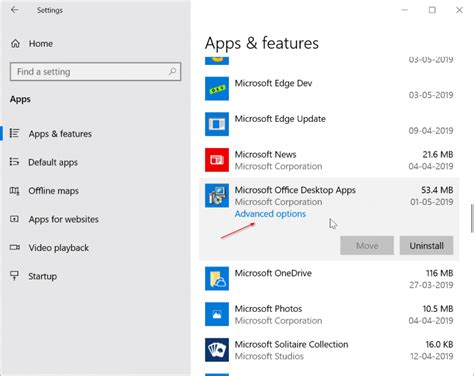This screenshot has height=376, width=474.
Task: Click the Apps & features sidebar icon
Action: point(14,133)
